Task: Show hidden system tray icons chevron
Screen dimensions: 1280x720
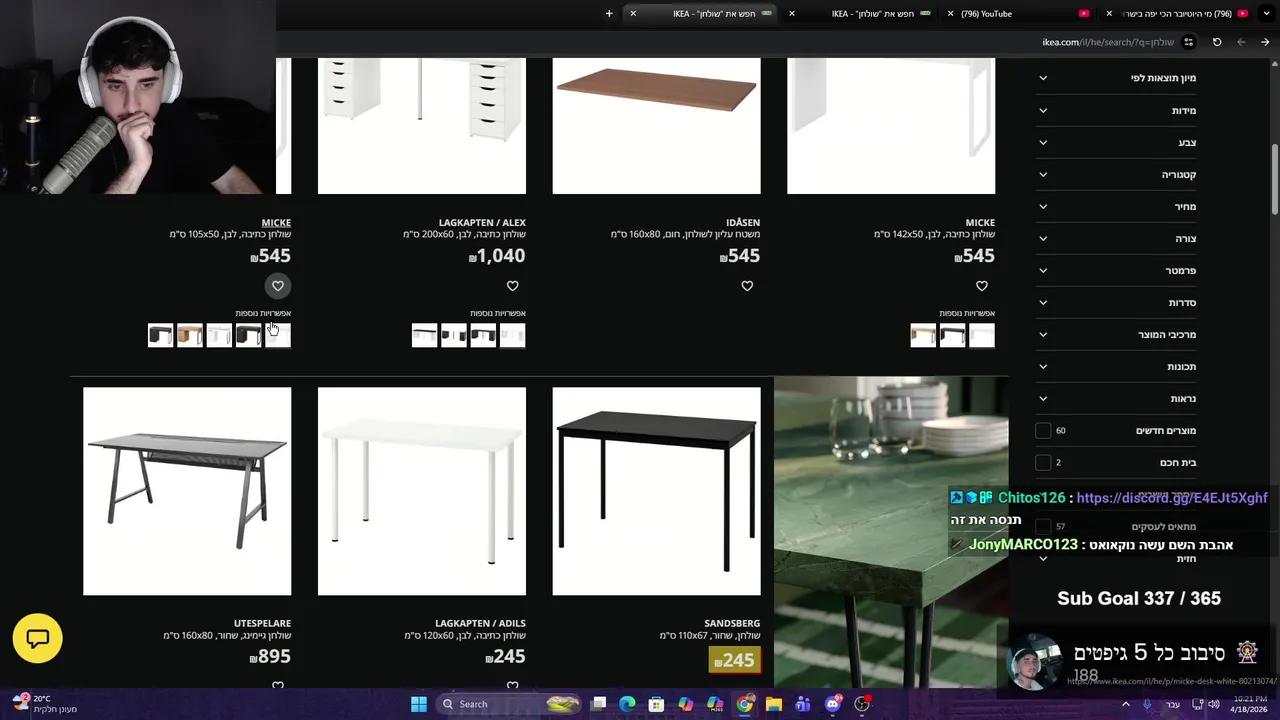Action: 1126,704
